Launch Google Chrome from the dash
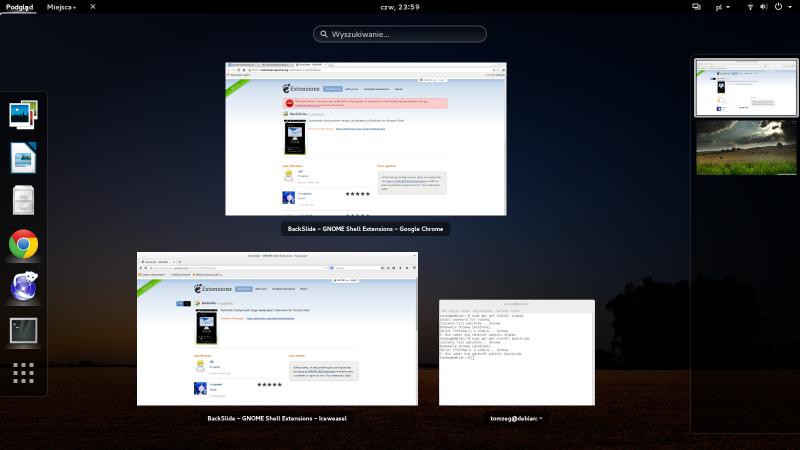Image resolution: width=800 pixels, height=450 pixels. (23, 244)
